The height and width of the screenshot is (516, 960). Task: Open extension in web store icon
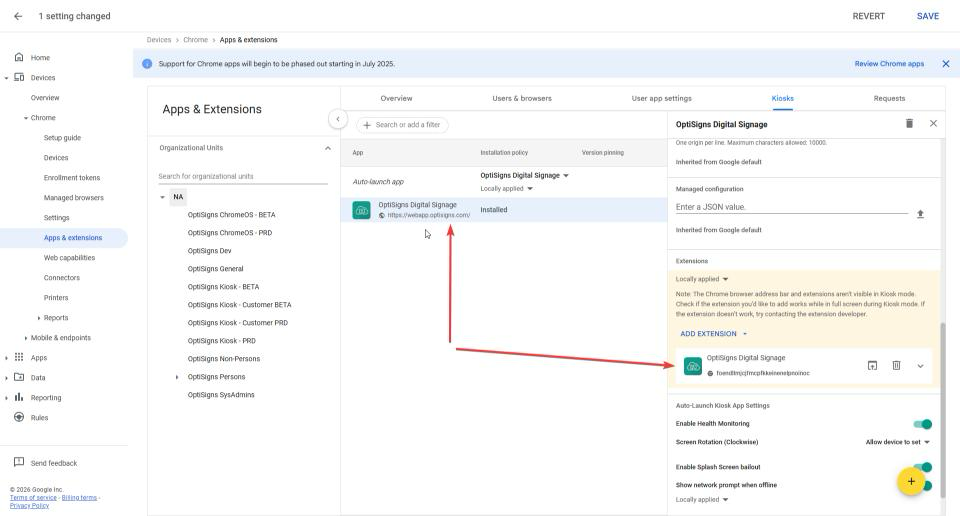click(872, 365)
